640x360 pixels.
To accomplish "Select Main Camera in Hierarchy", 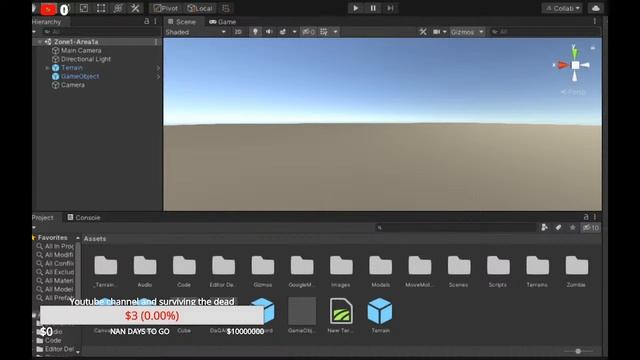I will [81, 51].
